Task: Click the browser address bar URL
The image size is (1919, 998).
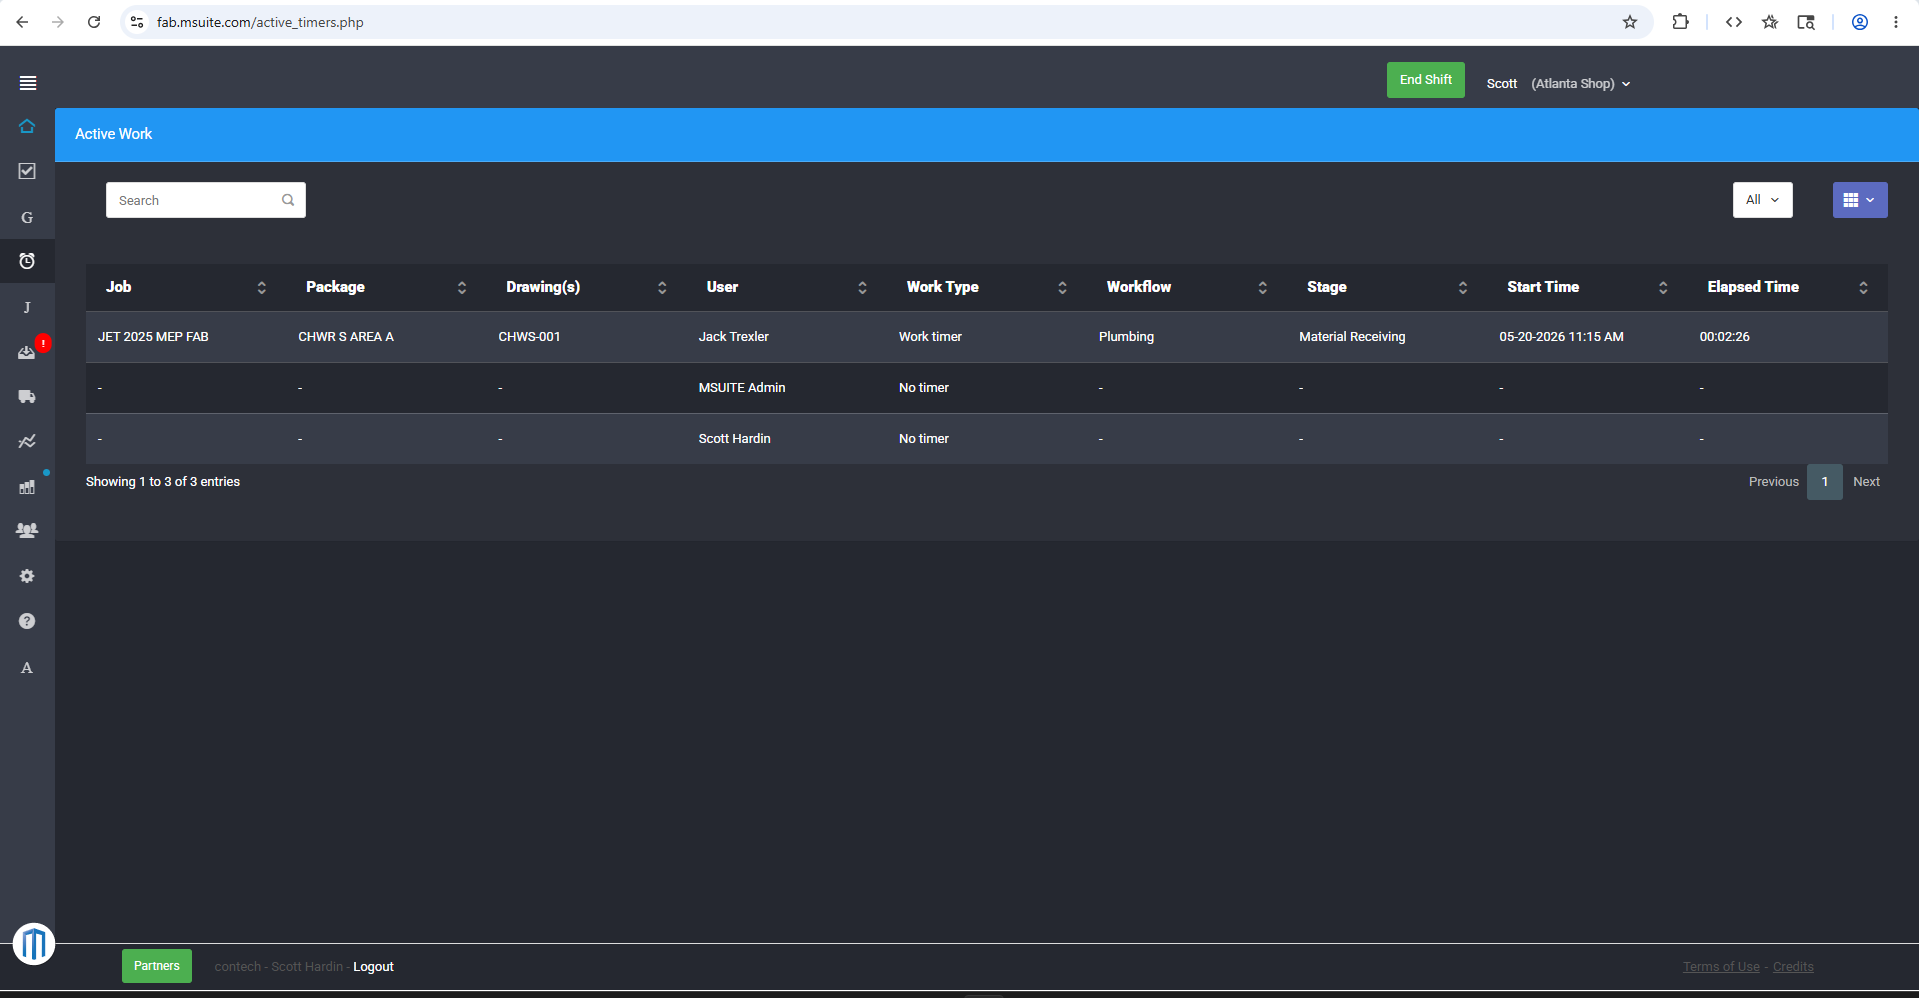Action: point(260,22)
